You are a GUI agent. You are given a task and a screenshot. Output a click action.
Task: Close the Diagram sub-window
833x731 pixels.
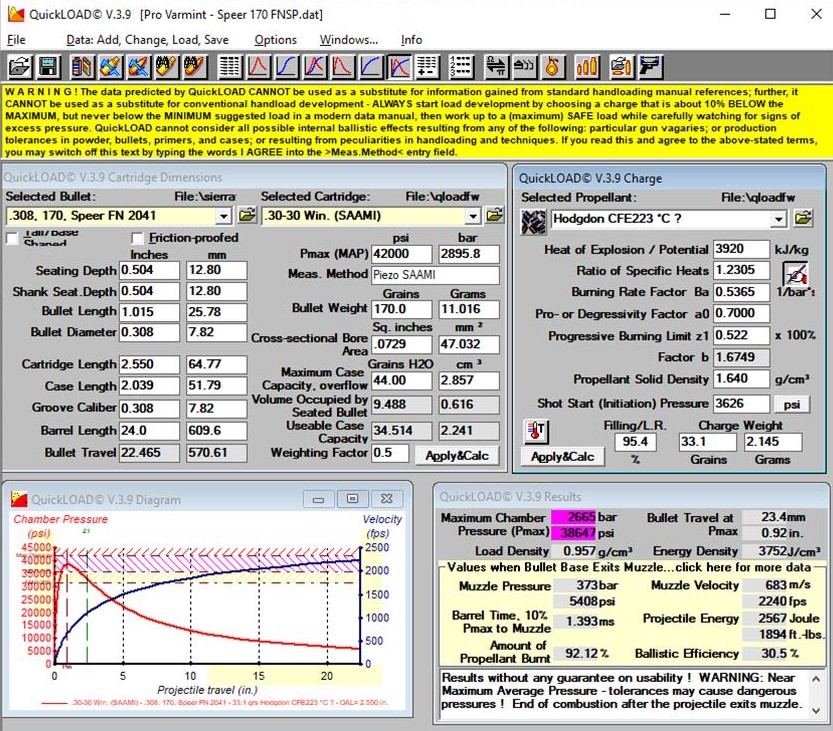[387, 499]
